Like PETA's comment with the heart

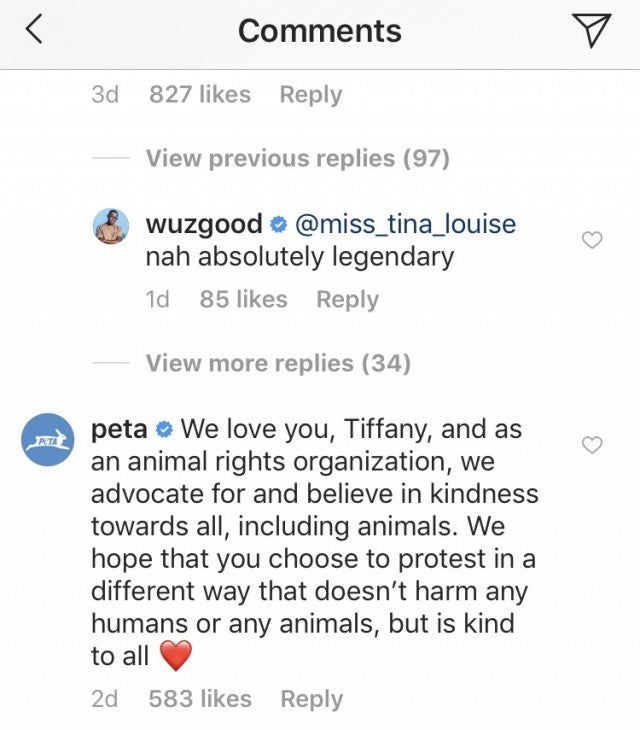pos(592,445)
